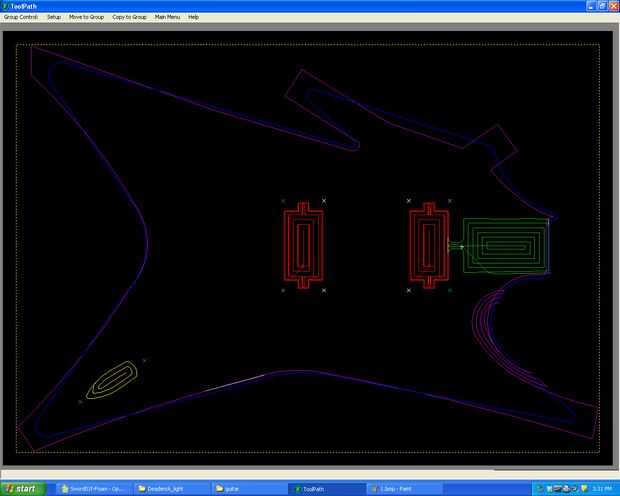Screen dimensions: 620x496
Task: Select the yellow oval pocket toolpath
Action: click(x=112, y=380)
